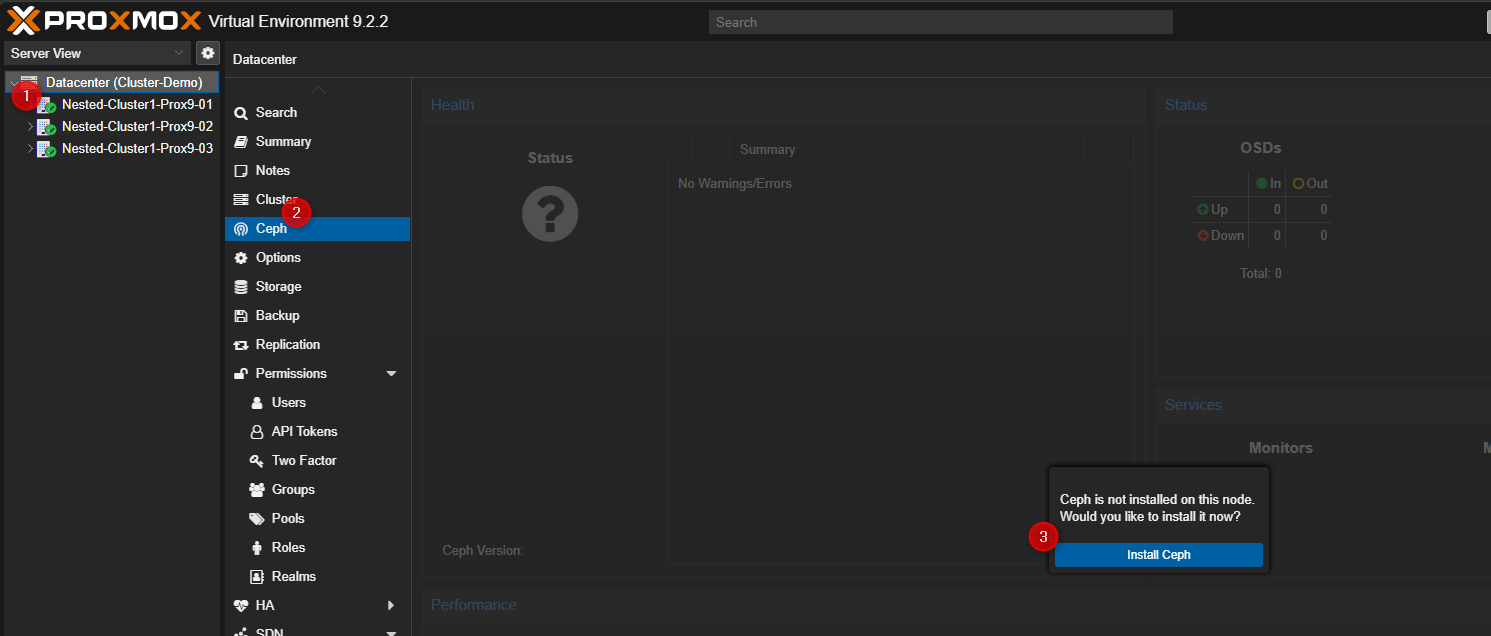Viewport: 1491px width, 636px height.
Task: Click the "Monitors" heading
Action: [1281, 448]
